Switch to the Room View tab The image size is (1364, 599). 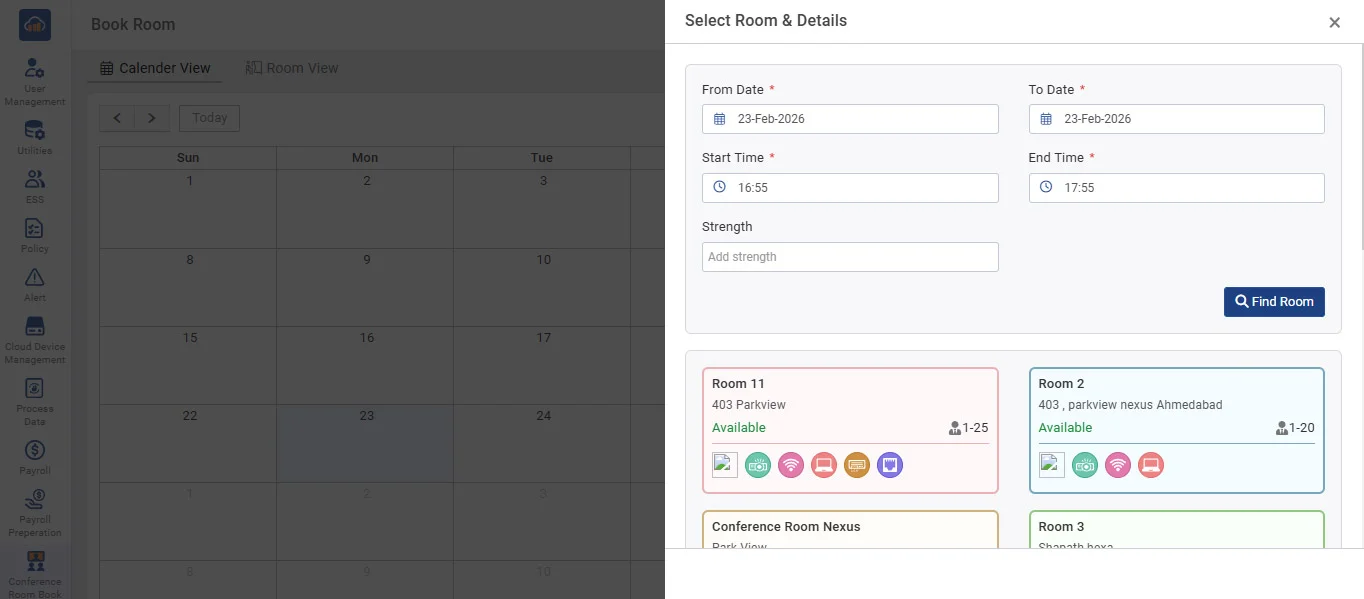tap(292, 68)
